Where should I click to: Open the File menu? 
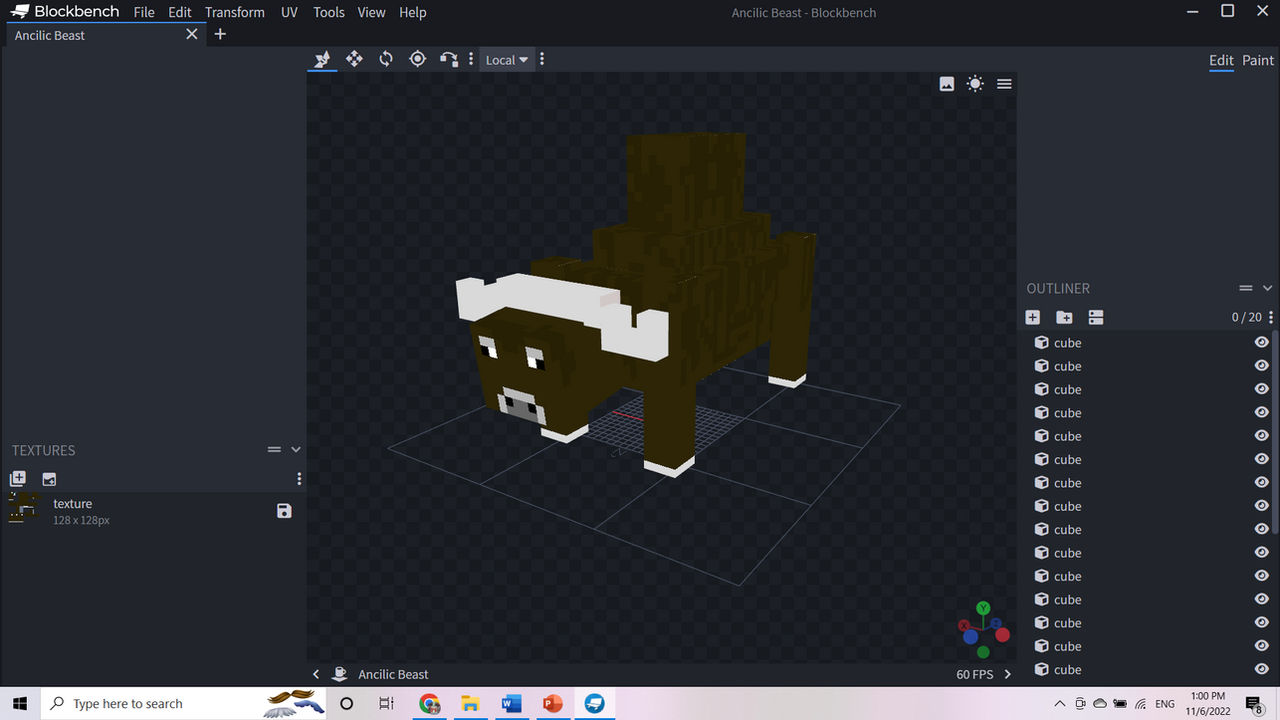pos(144,12)
